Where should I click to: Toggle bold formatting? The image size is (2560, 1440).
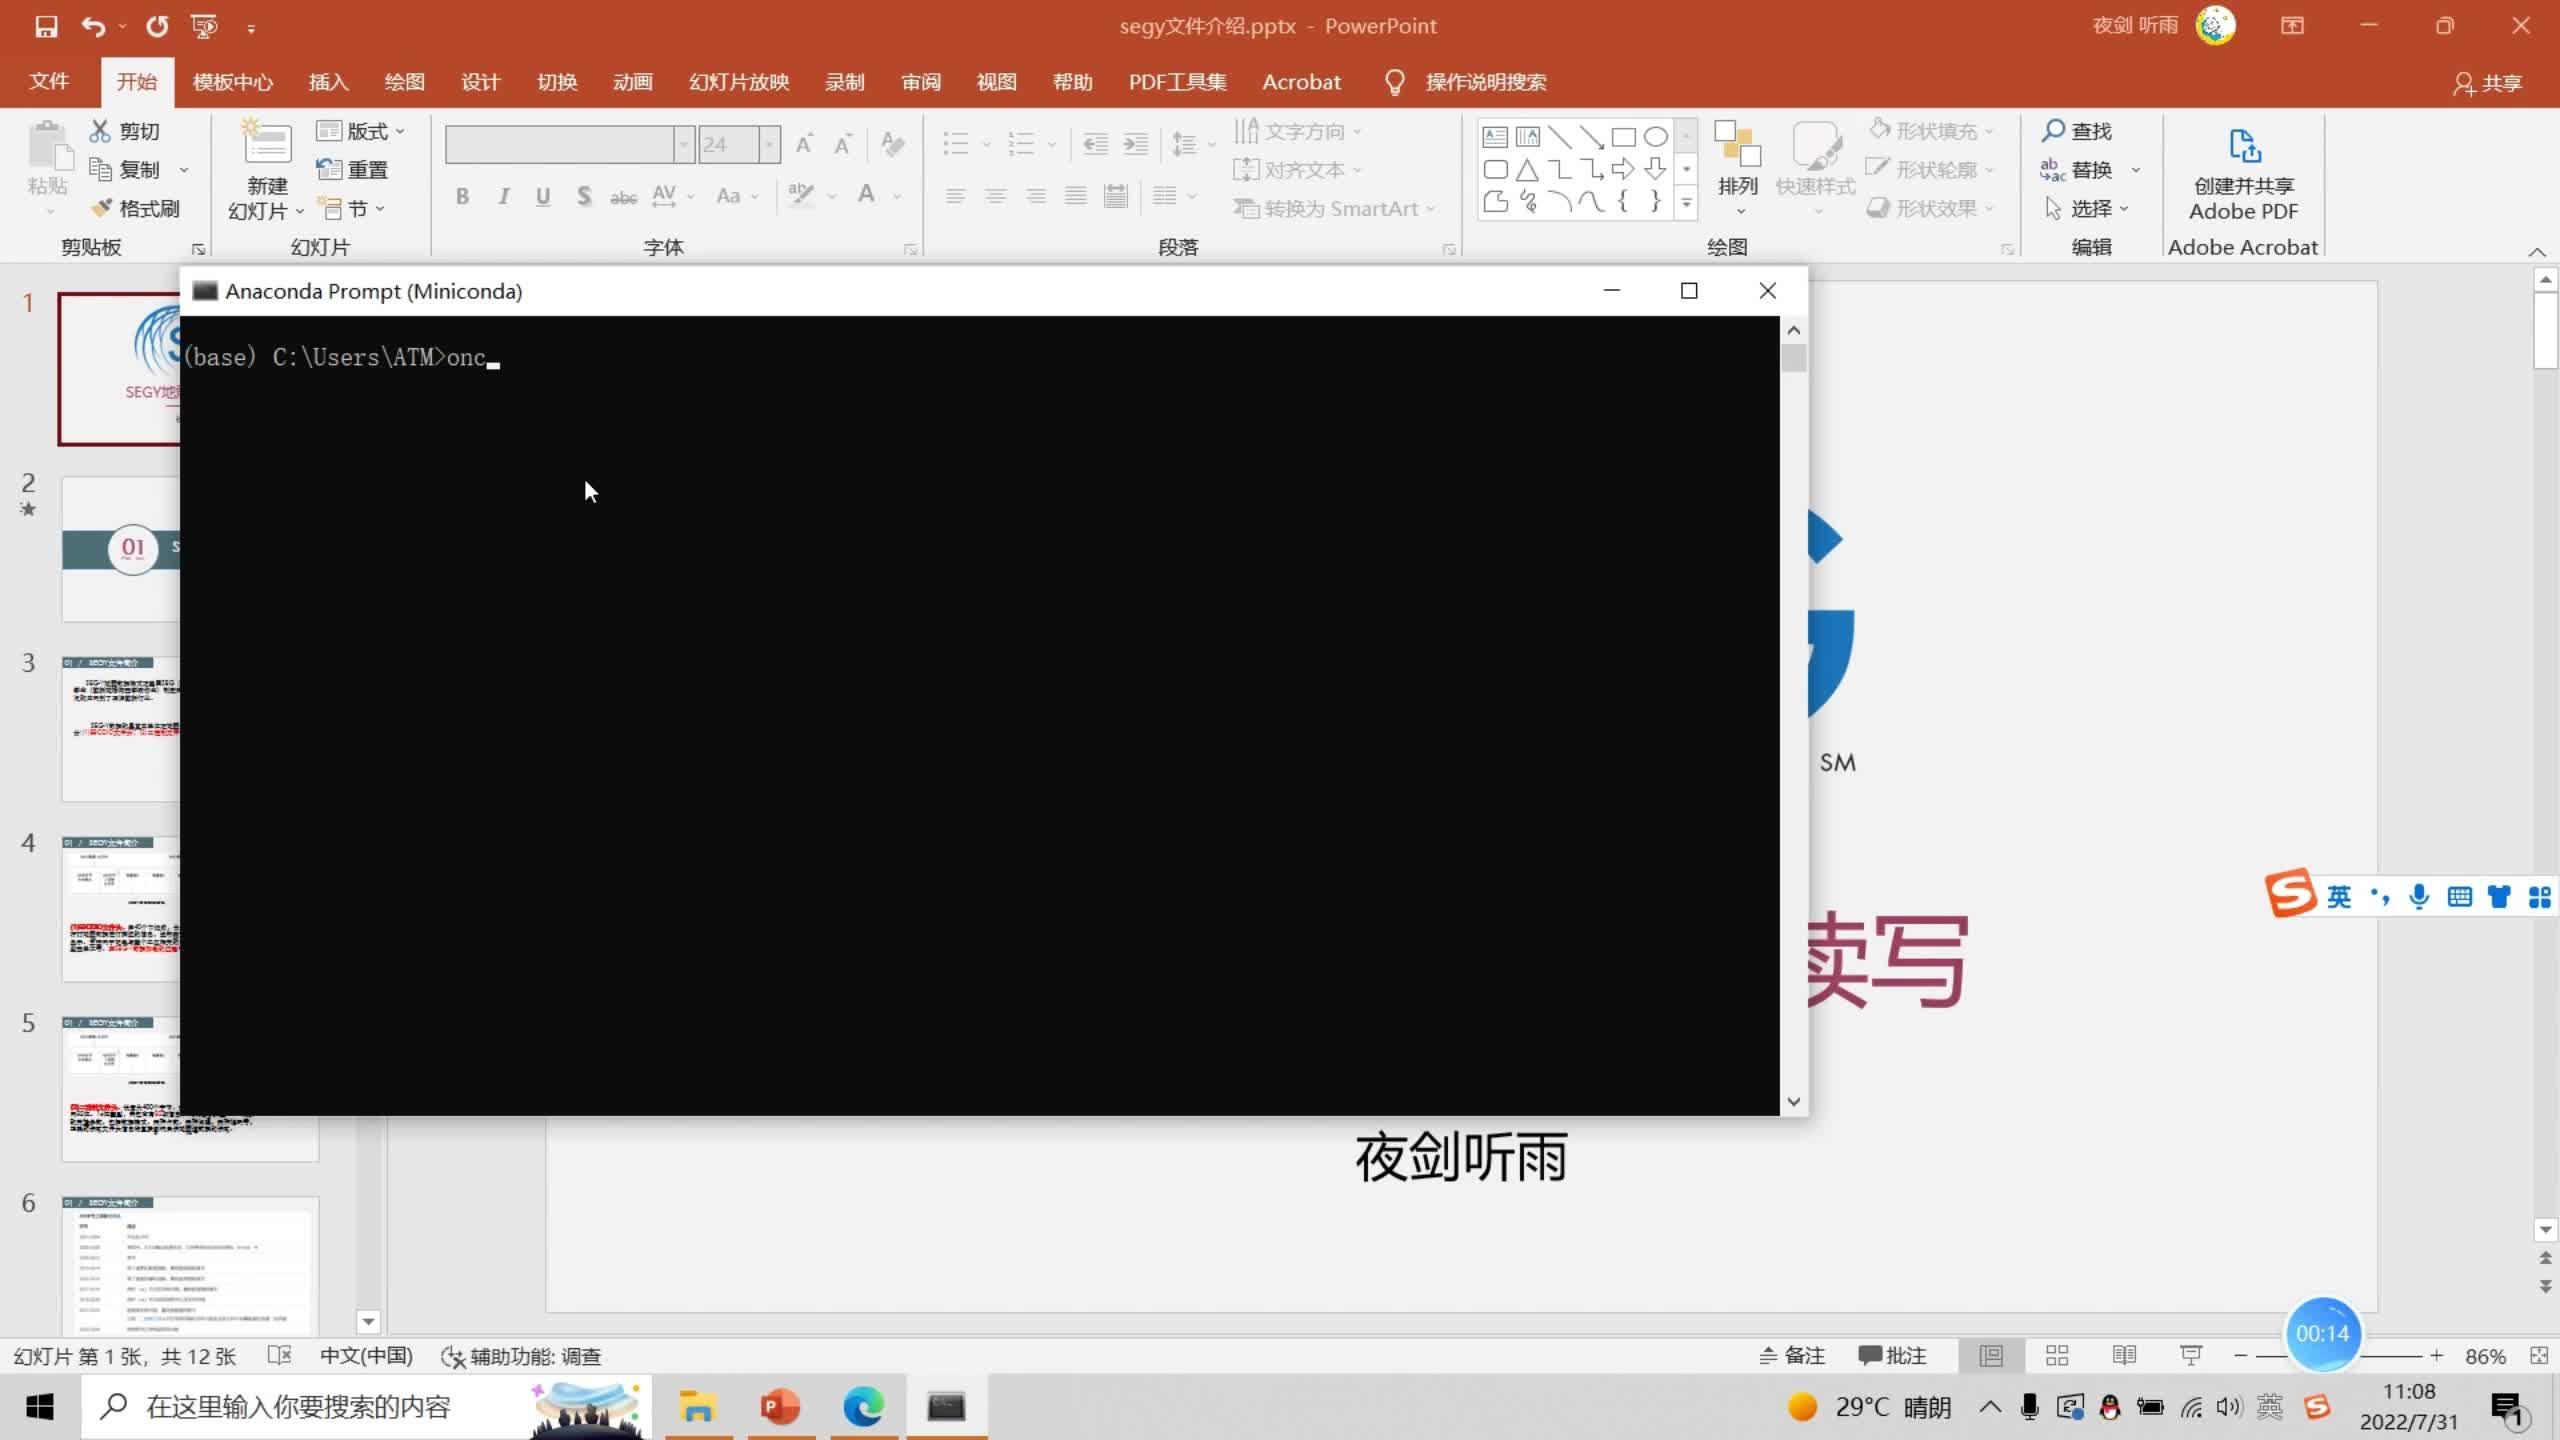coord(462,196)
